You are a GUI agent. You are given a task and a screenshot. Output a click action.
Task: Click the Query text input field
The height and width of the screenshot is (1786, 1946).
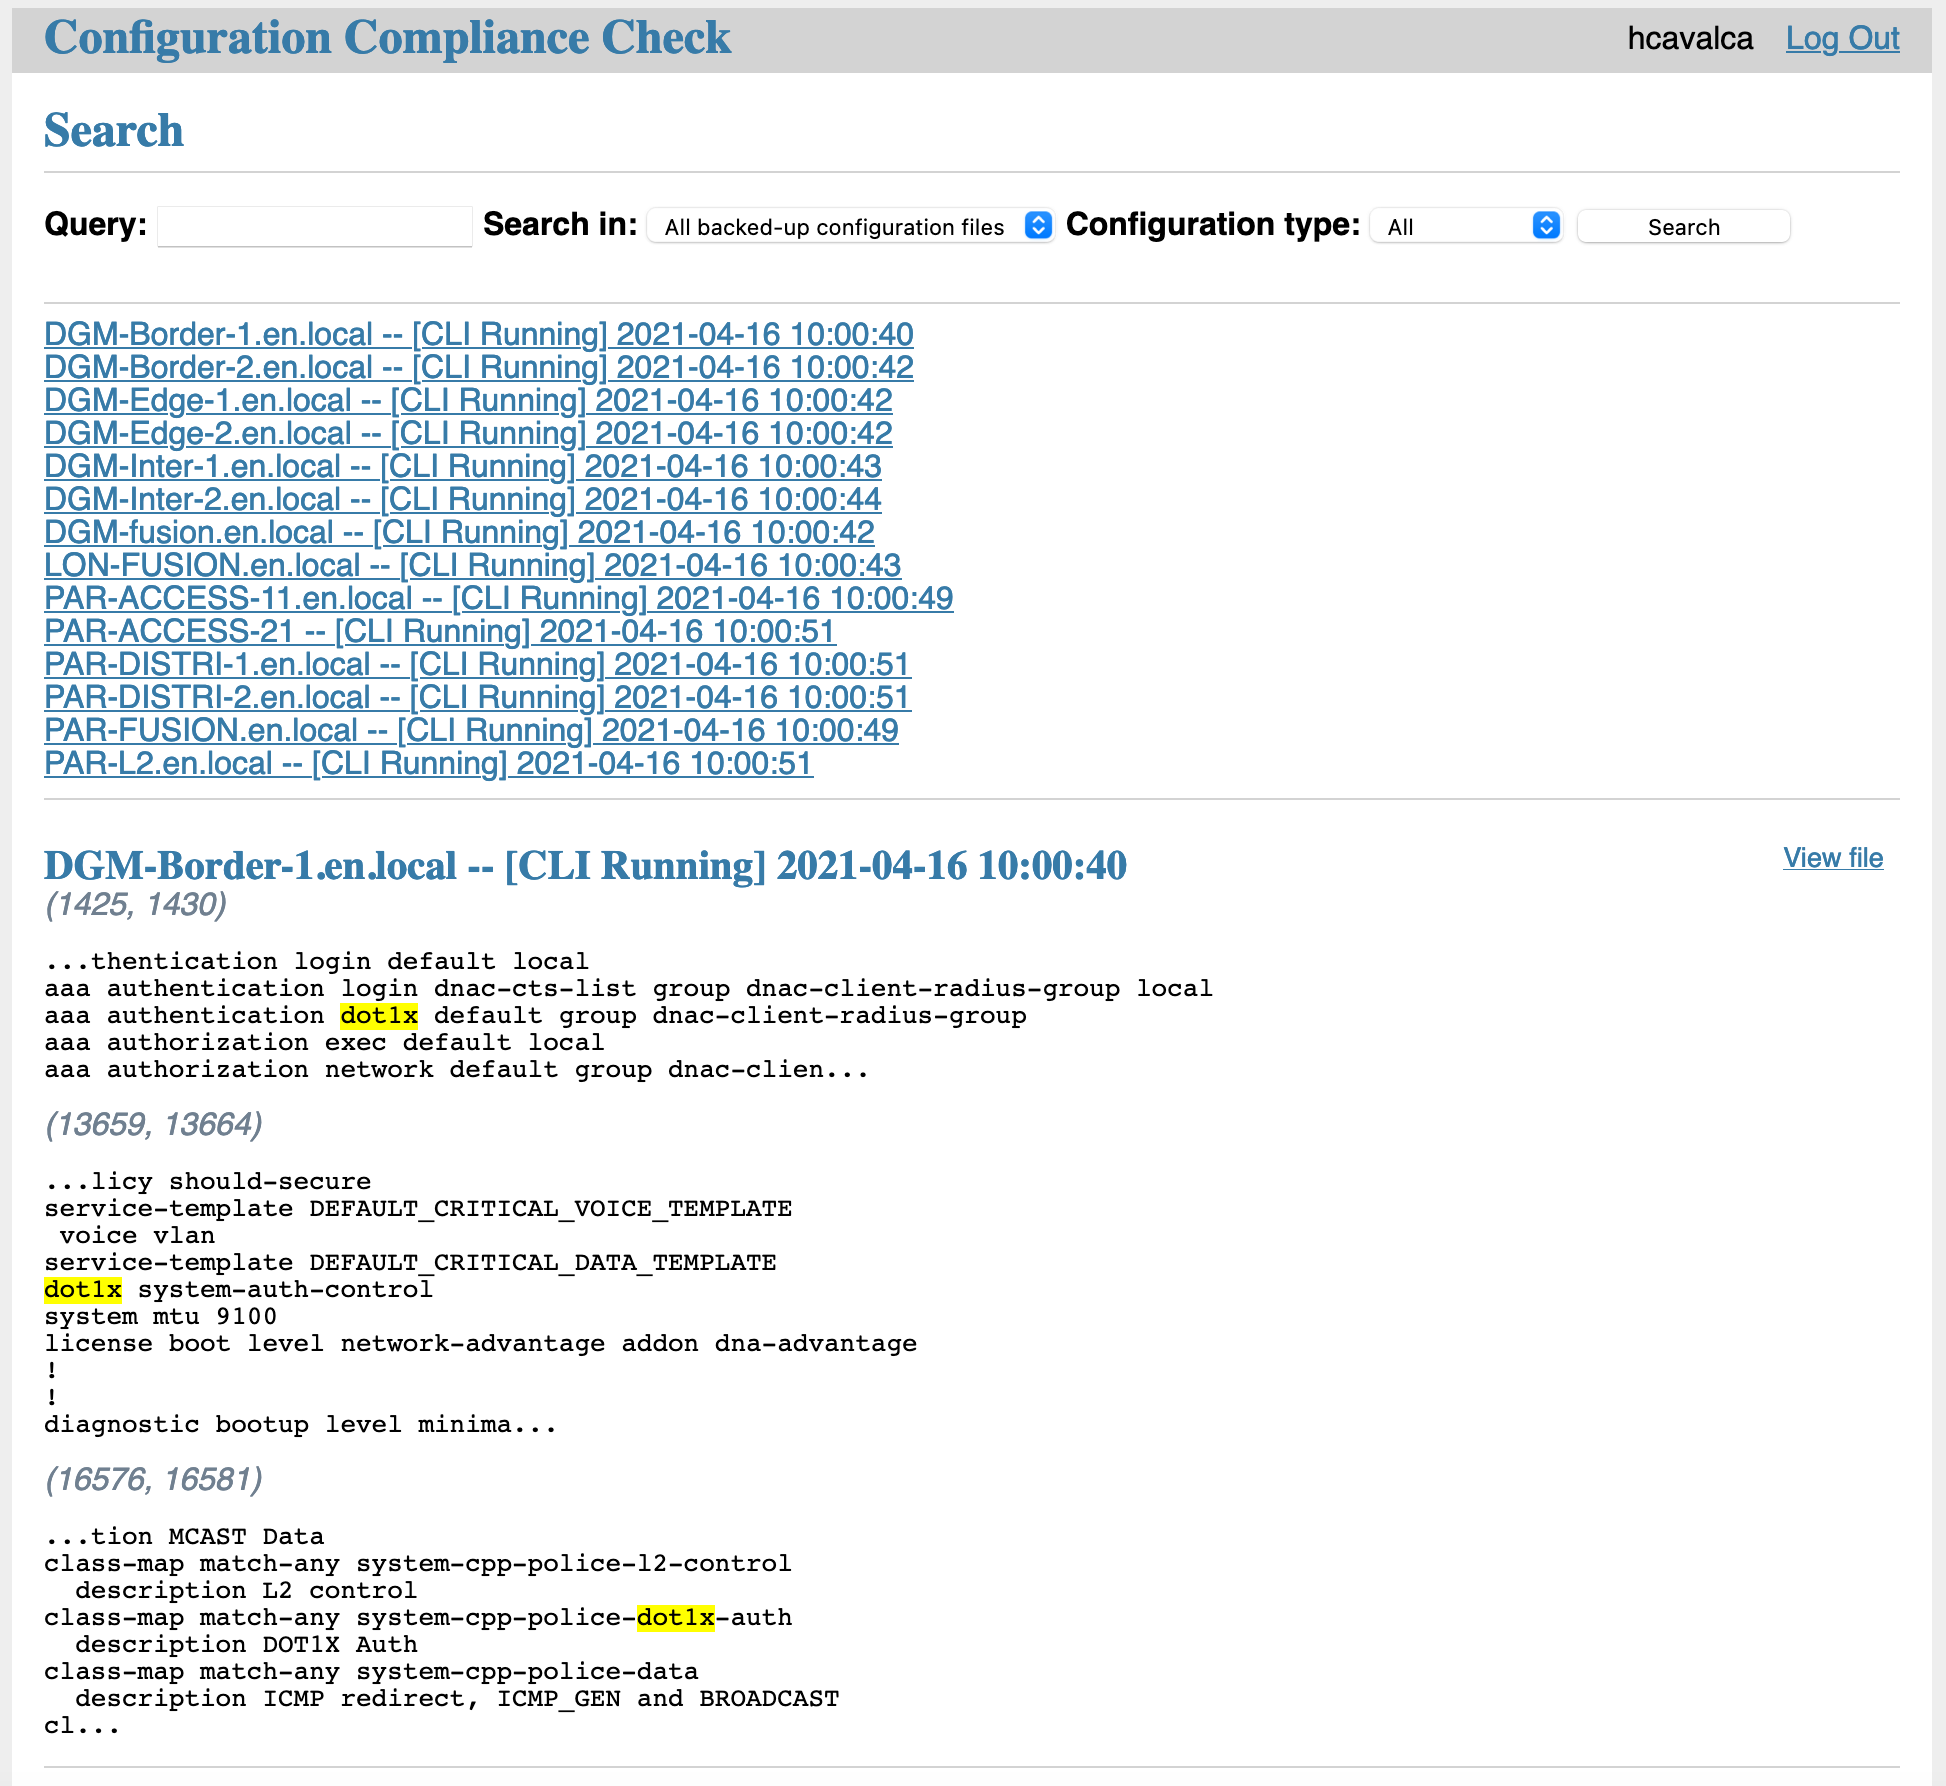314,226
